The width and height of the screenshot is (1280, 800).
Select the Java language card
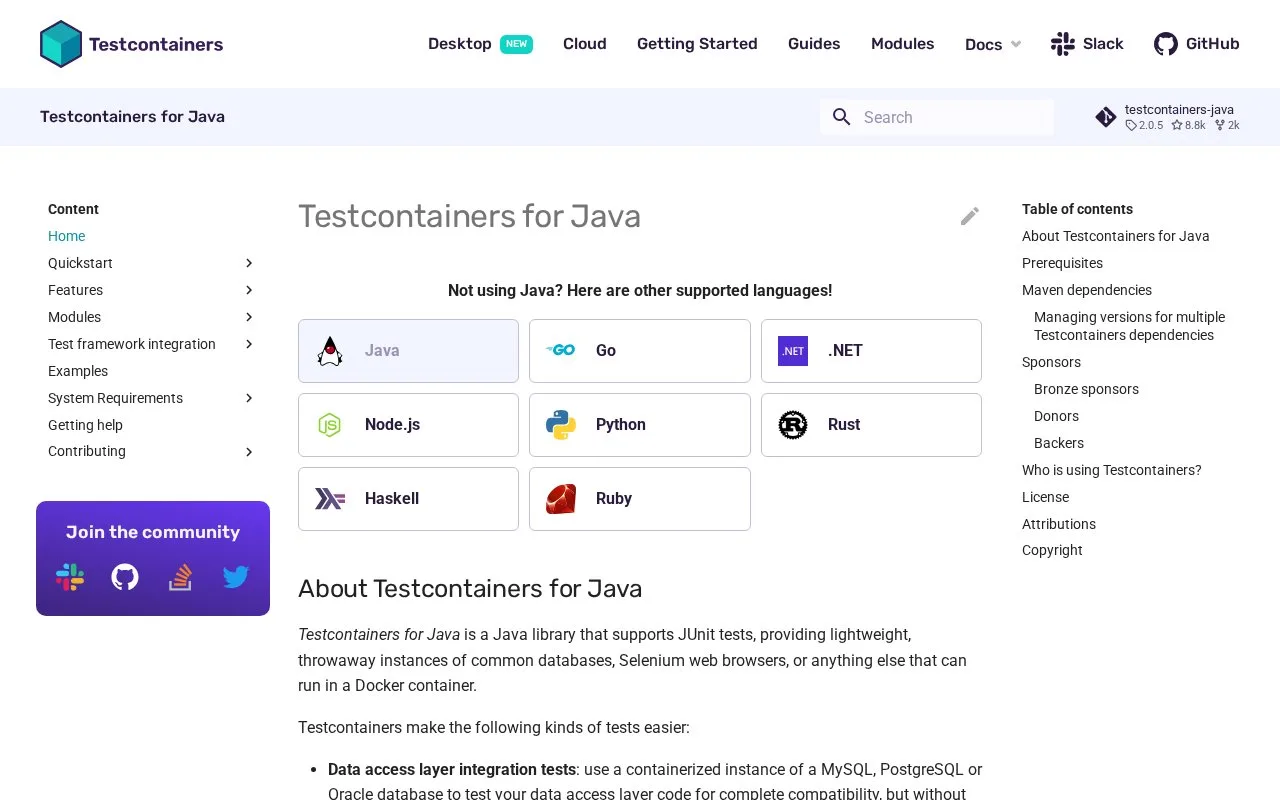[x=408, y=351]
